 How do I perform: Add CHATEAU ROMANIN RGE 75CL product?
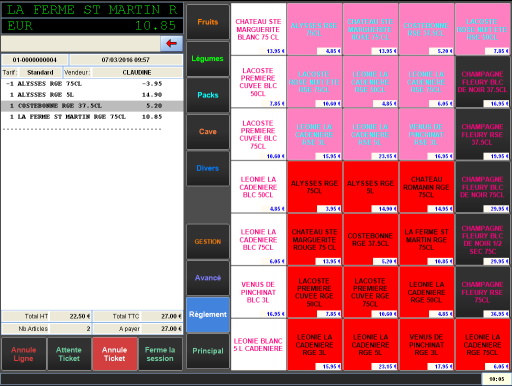pos(426,187)
